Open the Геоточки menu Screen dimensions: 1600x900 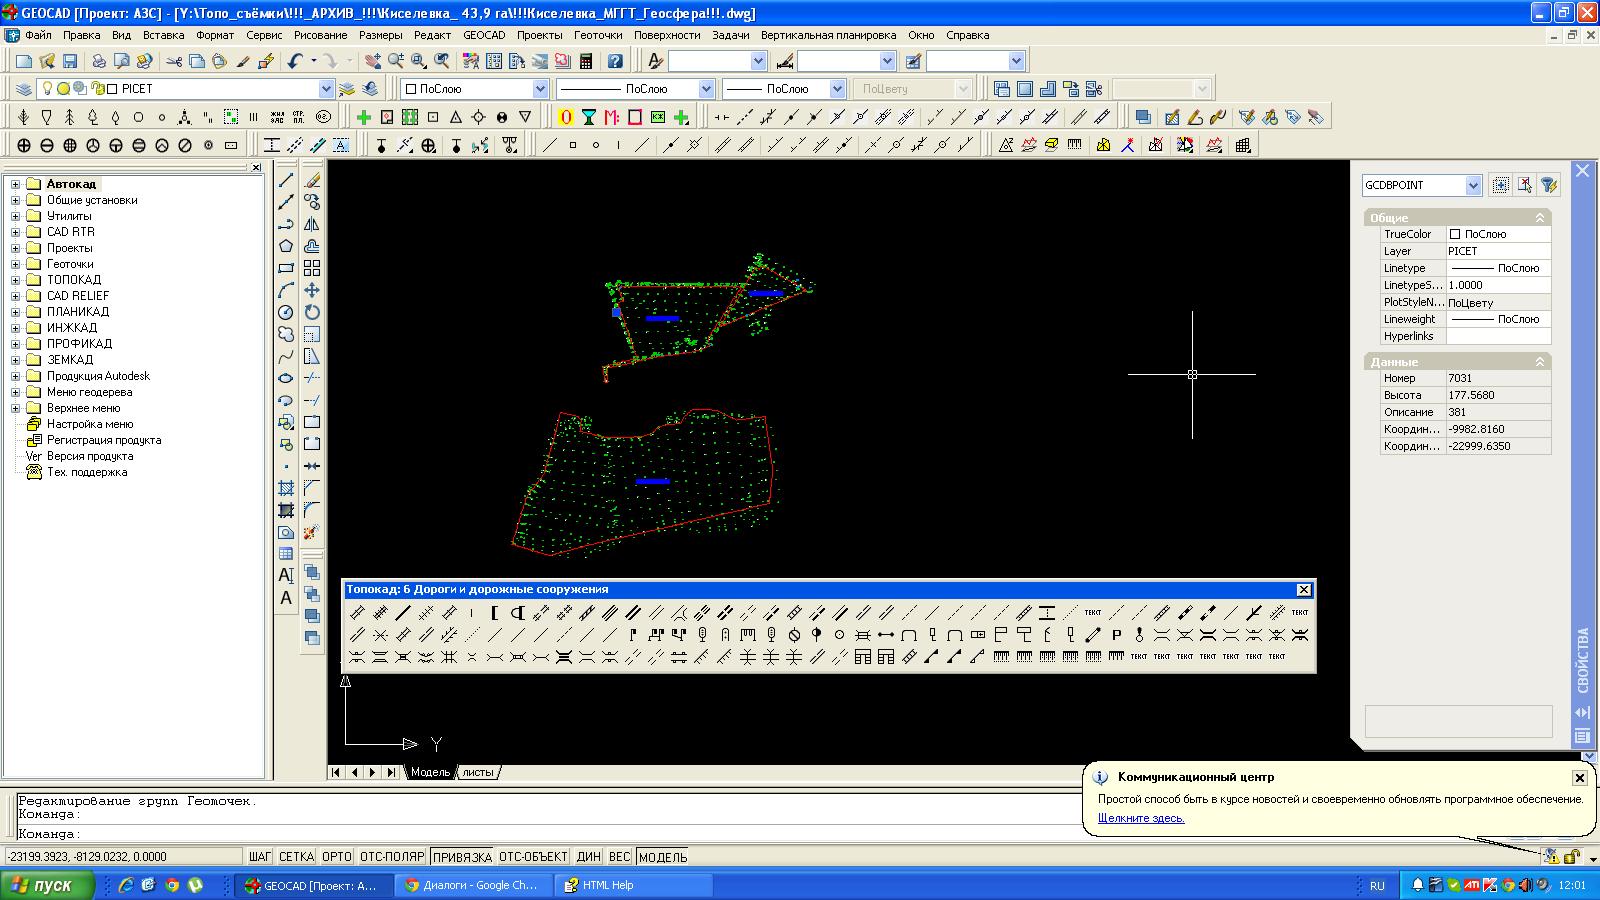pos(598,35)
